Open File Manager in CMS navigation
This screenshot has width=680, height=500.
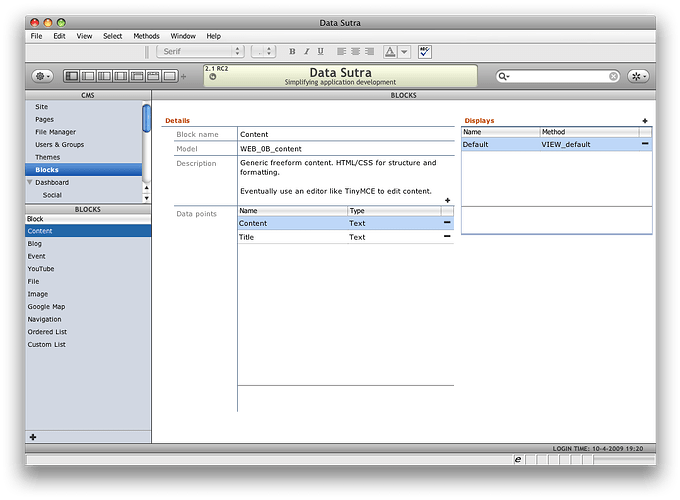point(83,132)
